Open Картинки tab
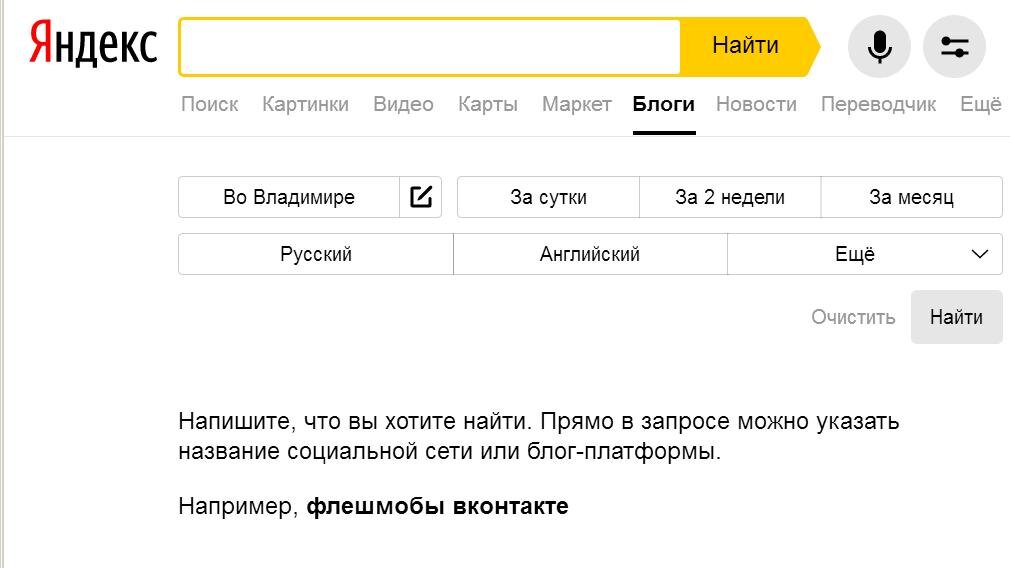Image resolution: width=1010 pixels, height=568 pixels. pyautogui.click(x=305, y=104)
